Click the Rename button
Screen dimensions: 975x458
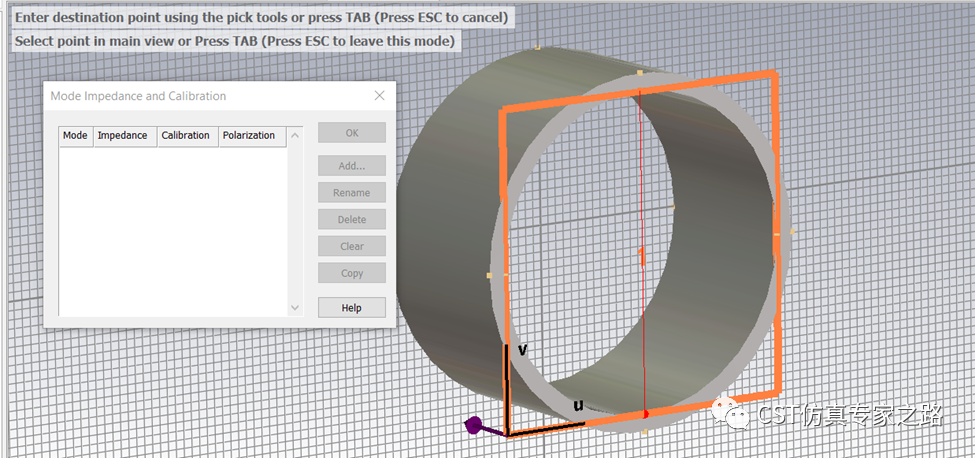pos(352,193)
